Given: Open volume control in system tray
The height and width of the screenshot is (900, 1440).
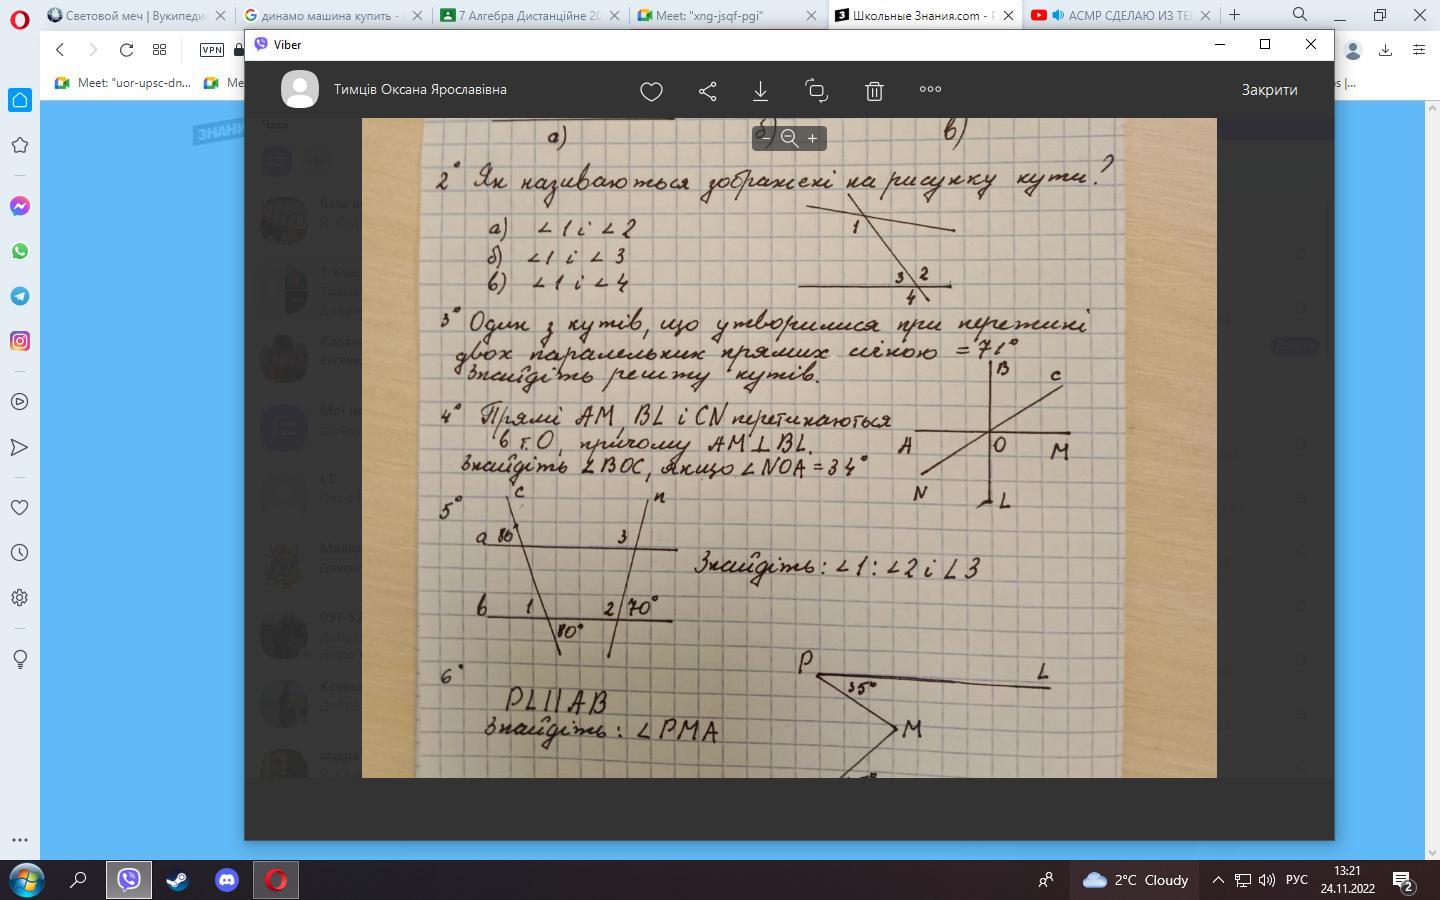Looking at the screenshot, I should 1267,880.
